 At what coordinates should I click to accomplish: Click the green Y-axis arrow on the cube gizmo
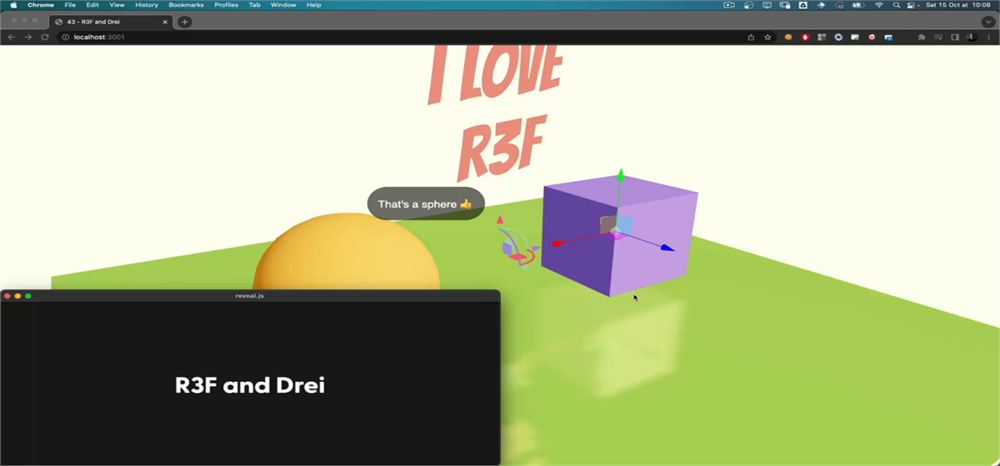(621, 175)
